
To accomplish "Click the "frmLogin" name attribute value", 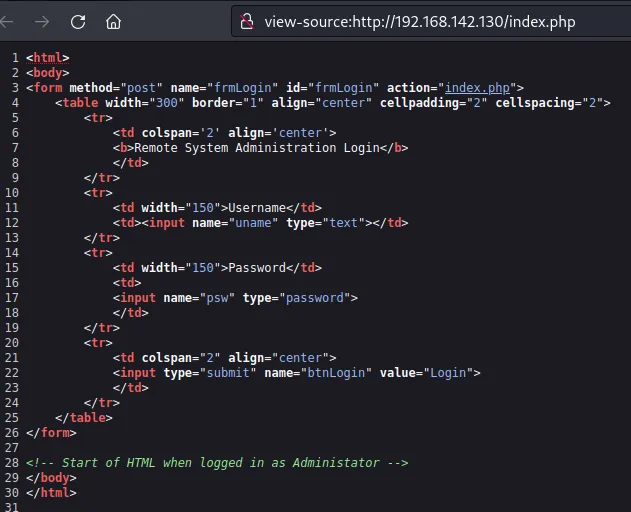I will [243, 88].
